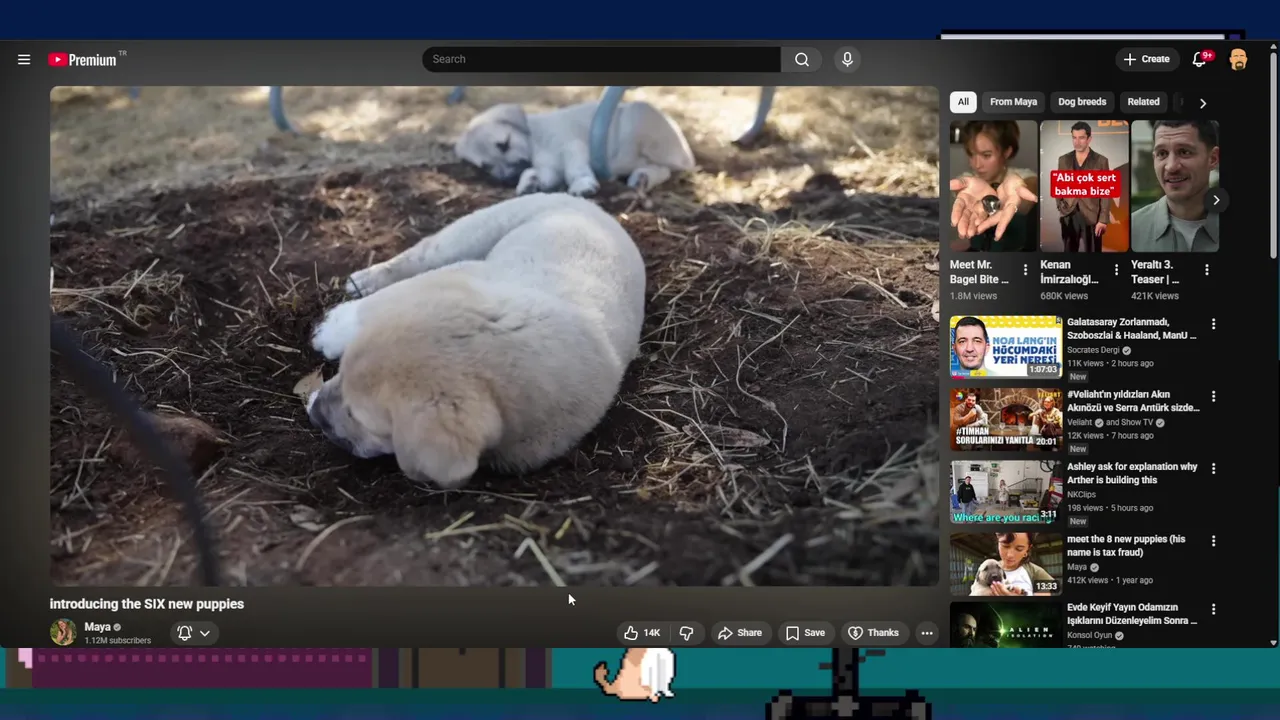Open options for Galatasaray Zorlanmadı video

(1213, 325)
